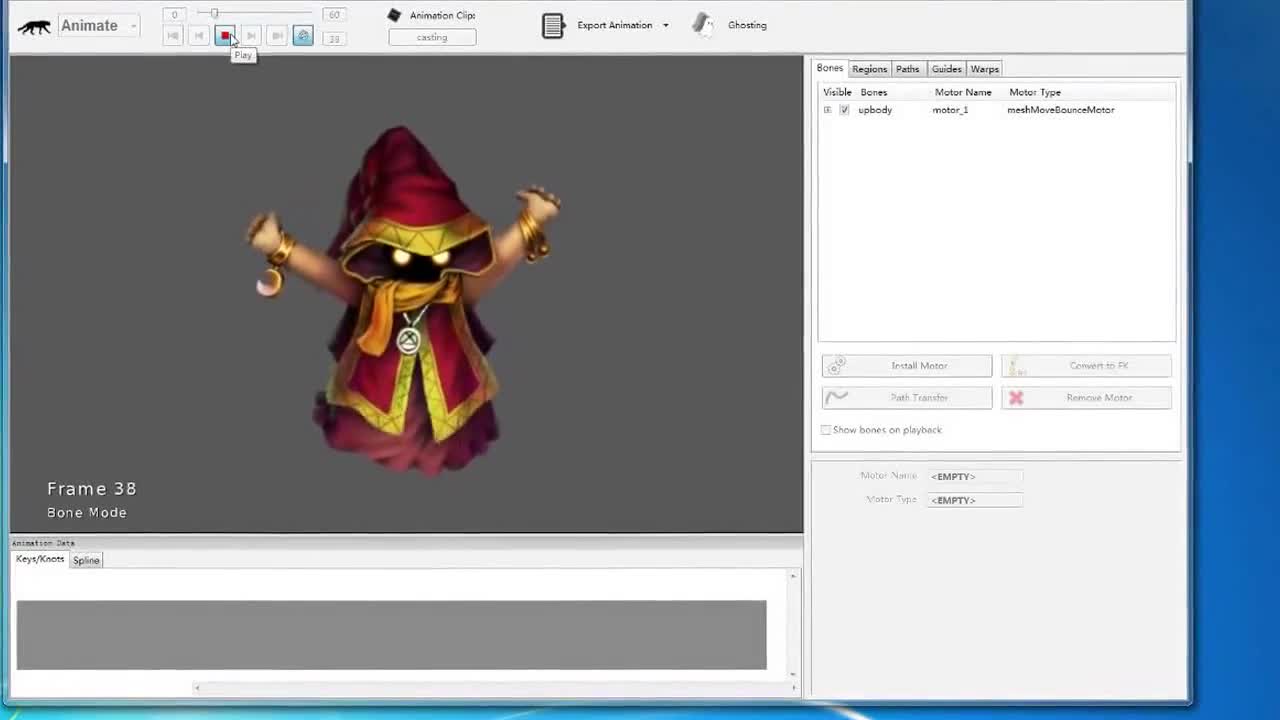Click the timeline frame slider handle
The image size is (1280, 720).
214,14
